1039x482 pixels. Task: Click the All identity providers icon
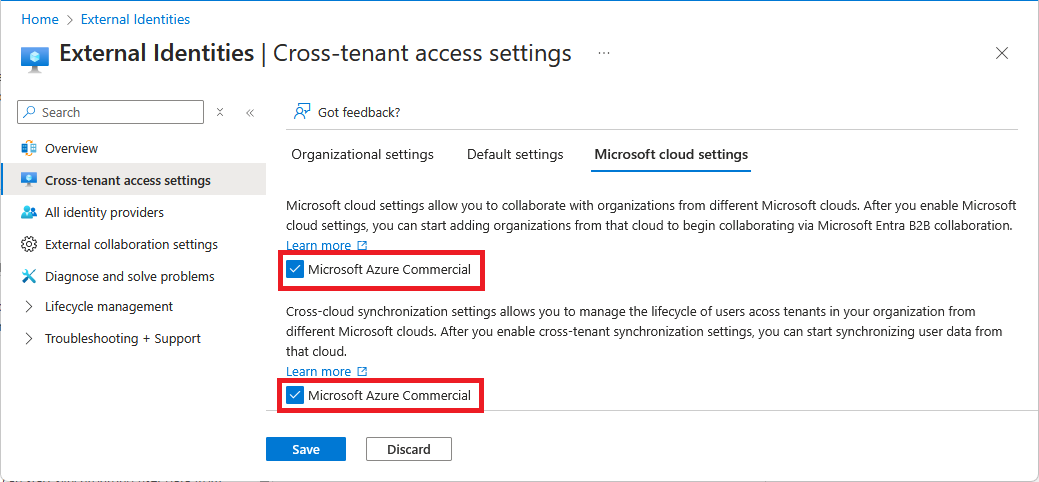[29, 212]
